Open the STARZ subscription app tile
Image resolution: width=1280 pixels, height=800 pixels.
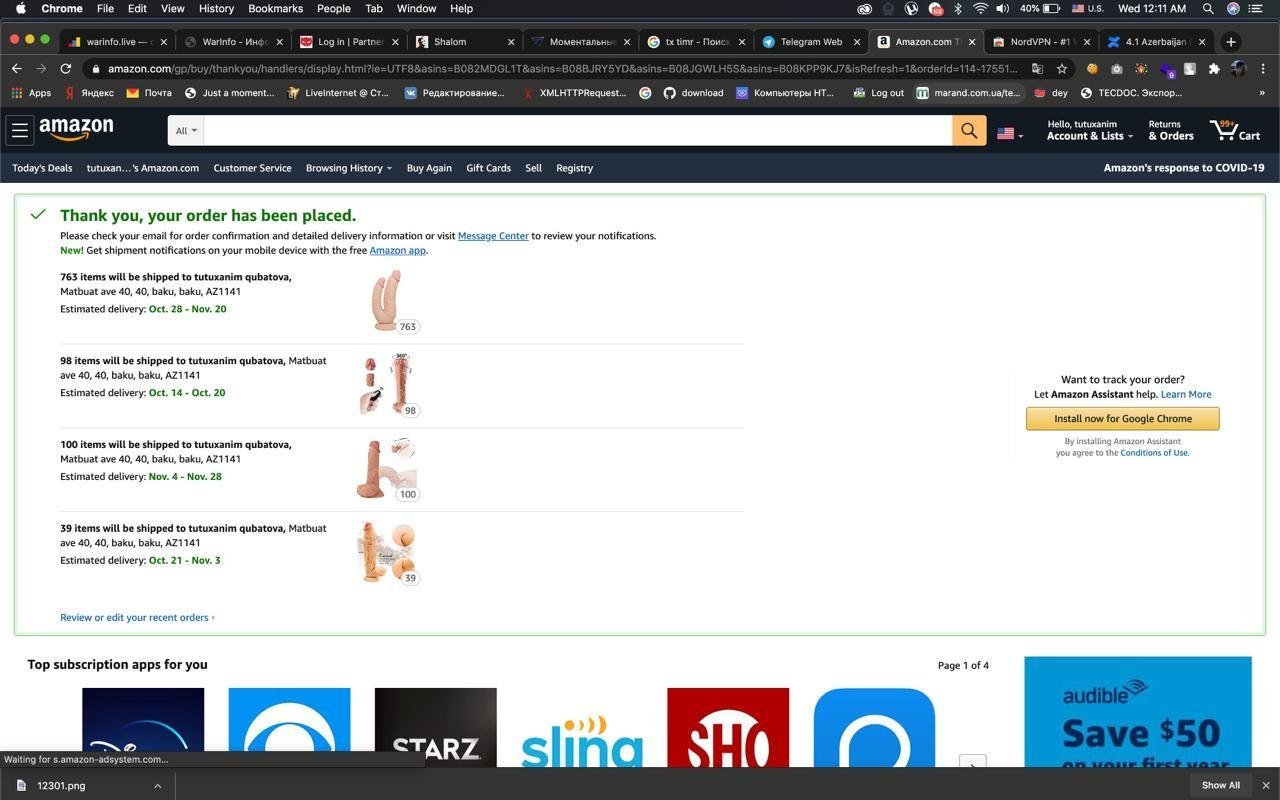[435, 727]
